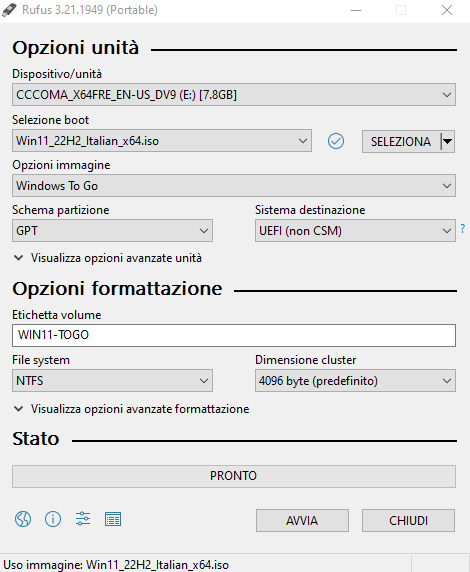The image size is (470, 572).
Task: Click the Rufus USB drive title icon
Action: (x=9, y=10)
